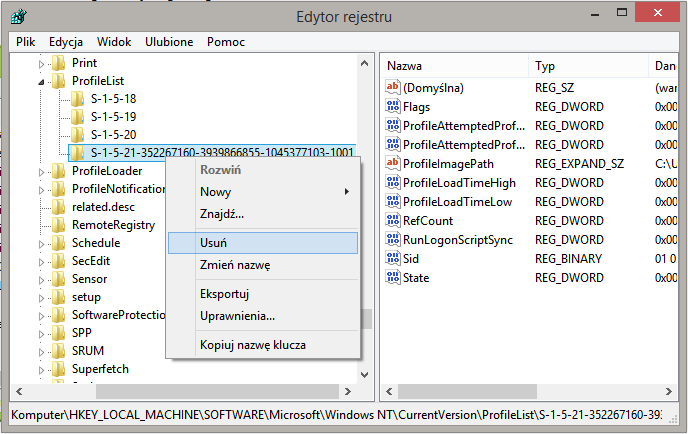Expand the Schedule tree node
This screenshot has height=434, width=688.
click(41, 244)
